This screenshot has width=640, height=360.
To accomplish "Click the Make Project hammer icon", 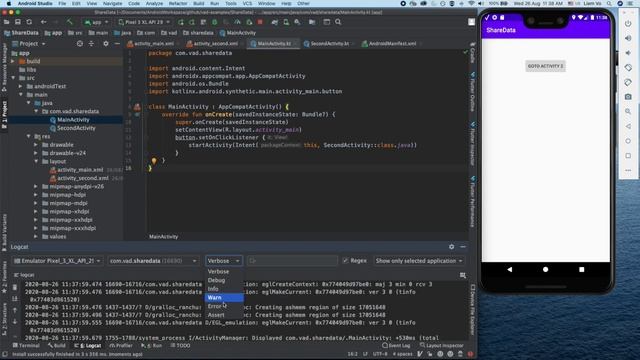I will (70, 22).
